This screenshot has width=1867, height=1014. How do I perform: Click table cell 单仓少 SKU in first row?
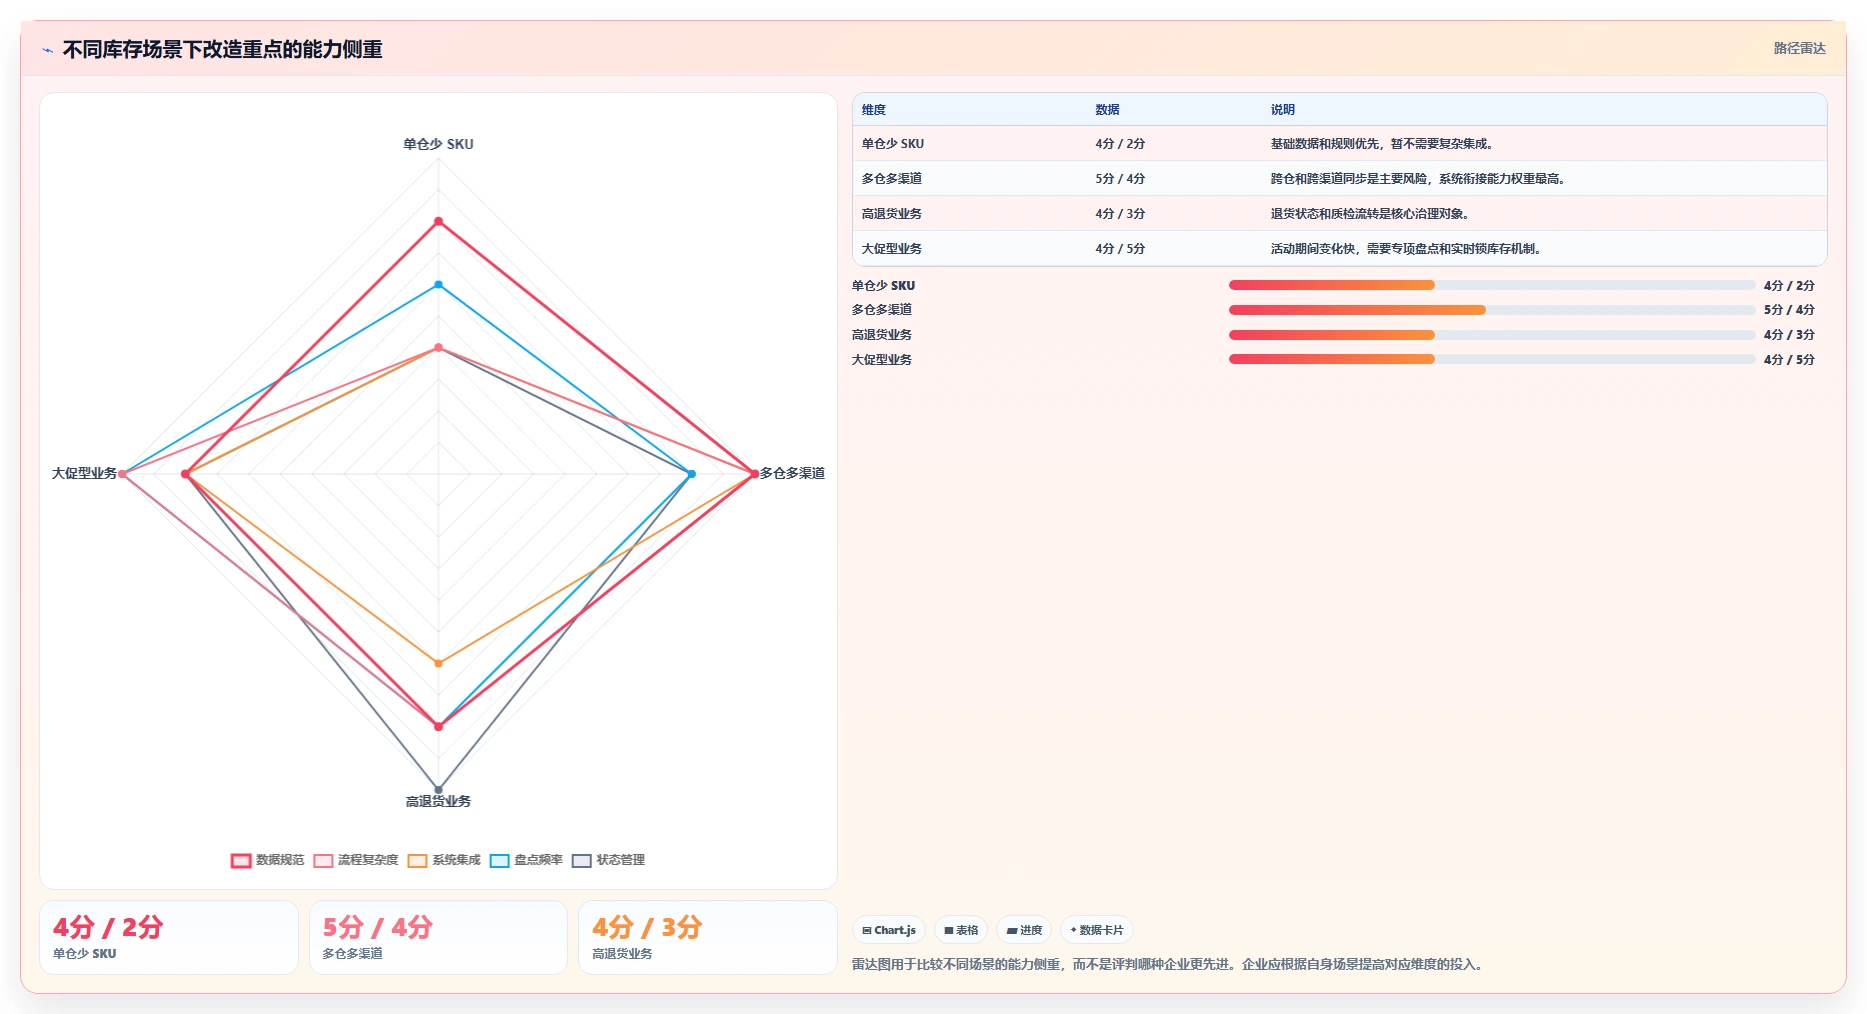click(x=893, y=144)
